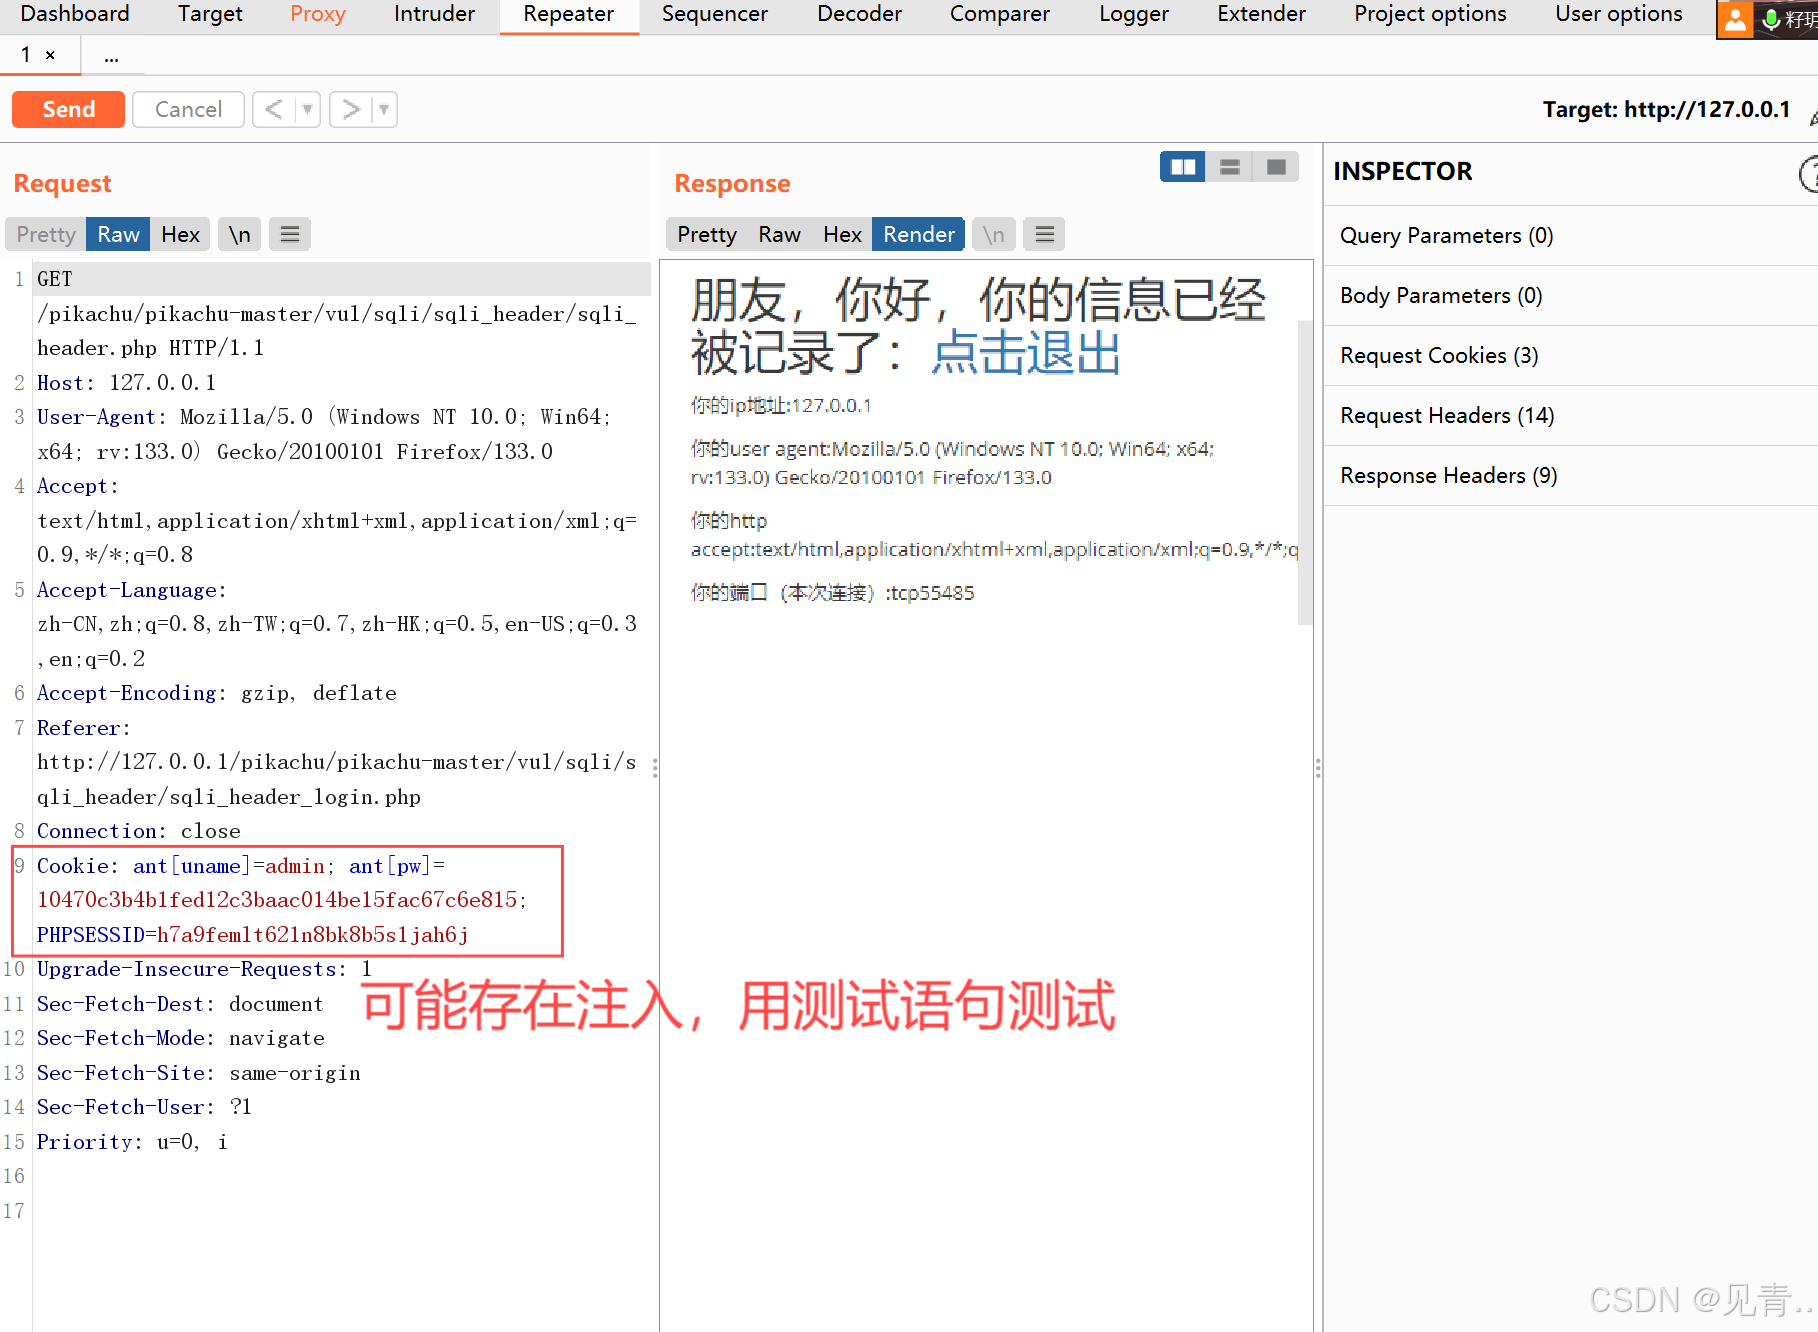The height and width of the screenshot is (1332, 1818).
Task: Open the Response options hamburger menu
Action: coord(1045,234)
